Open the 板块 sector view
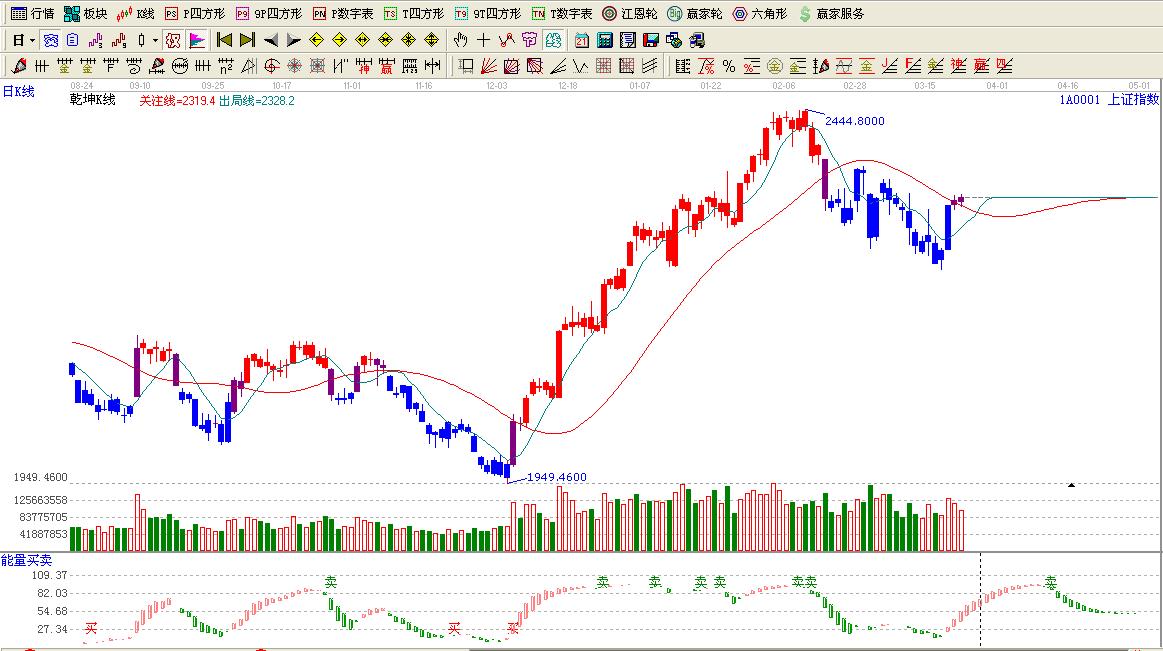The width and height of the screenshot is (1163, 651). [x=85, y=14]
